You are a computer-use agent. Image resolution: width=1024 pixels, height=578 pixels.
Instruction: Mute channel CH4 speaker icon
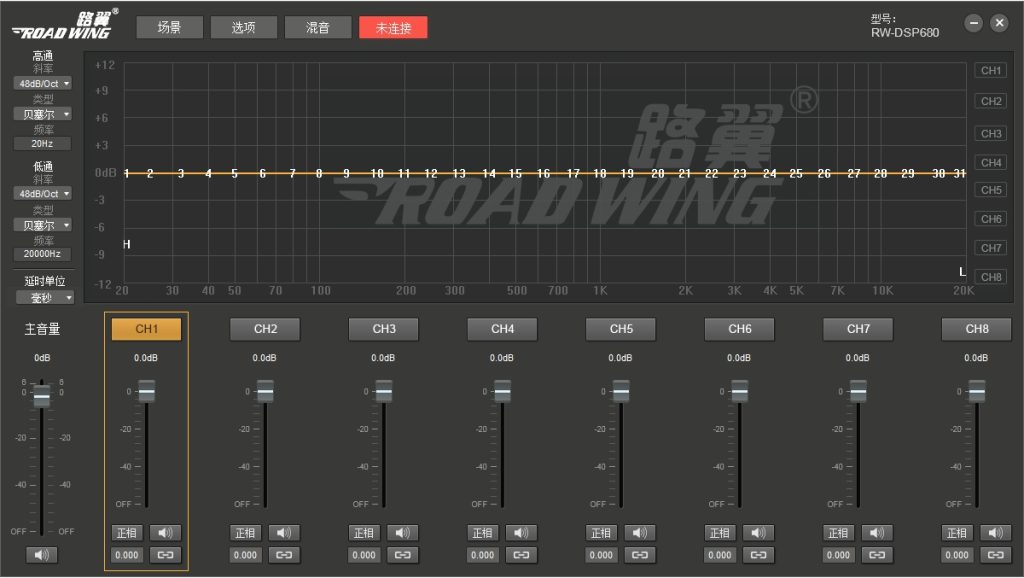click(x=521, y=533)
